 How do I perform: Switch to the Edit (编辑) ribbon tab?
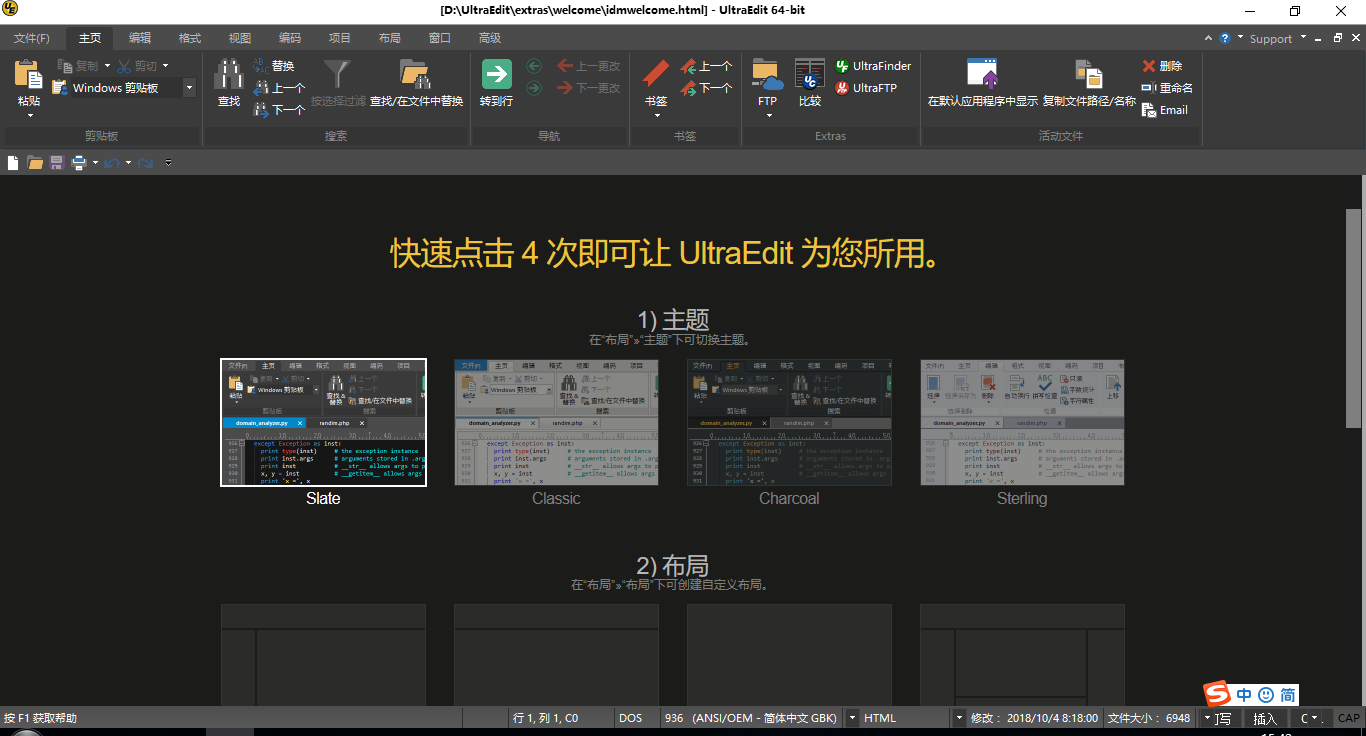coord(140,38)
